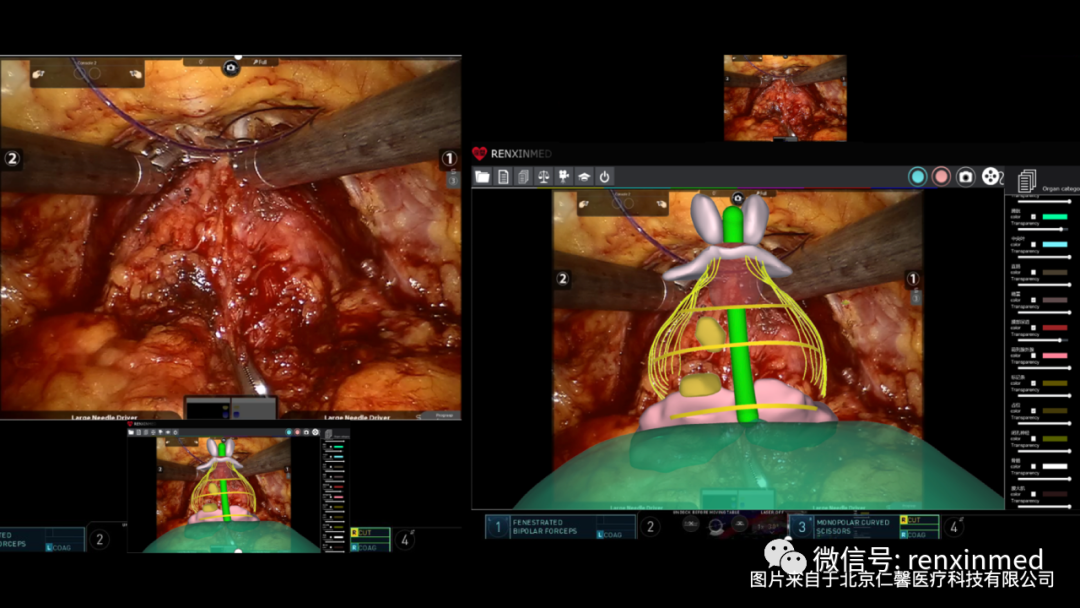Click the balance scale icon in toolbar
Image resolution: width=1080 pixels, height=608 pixels.
543,177
